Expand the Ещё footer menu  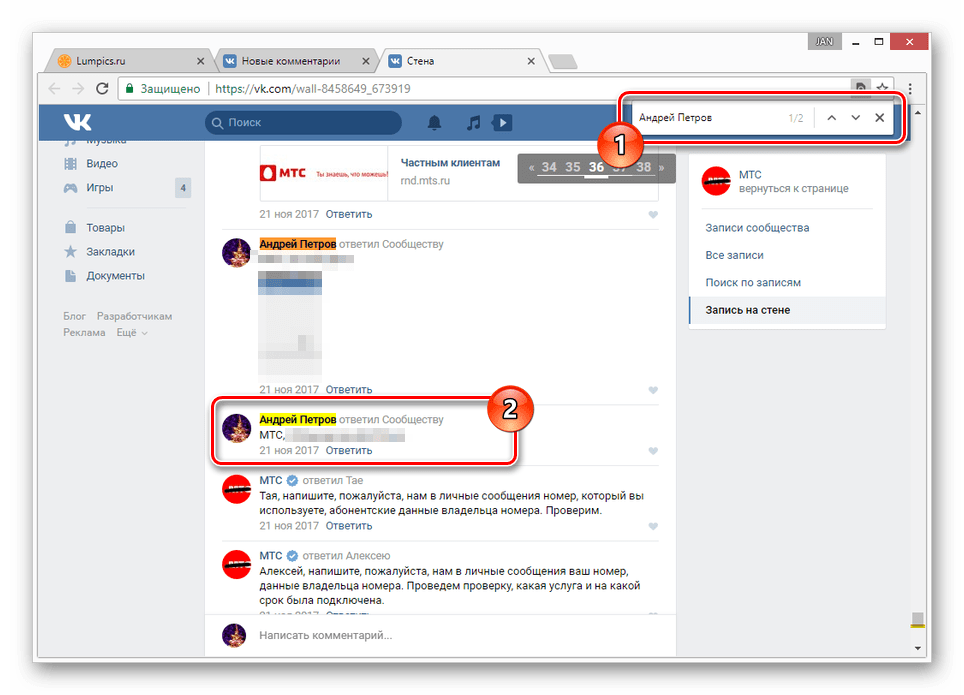click(x=132, y=333)
